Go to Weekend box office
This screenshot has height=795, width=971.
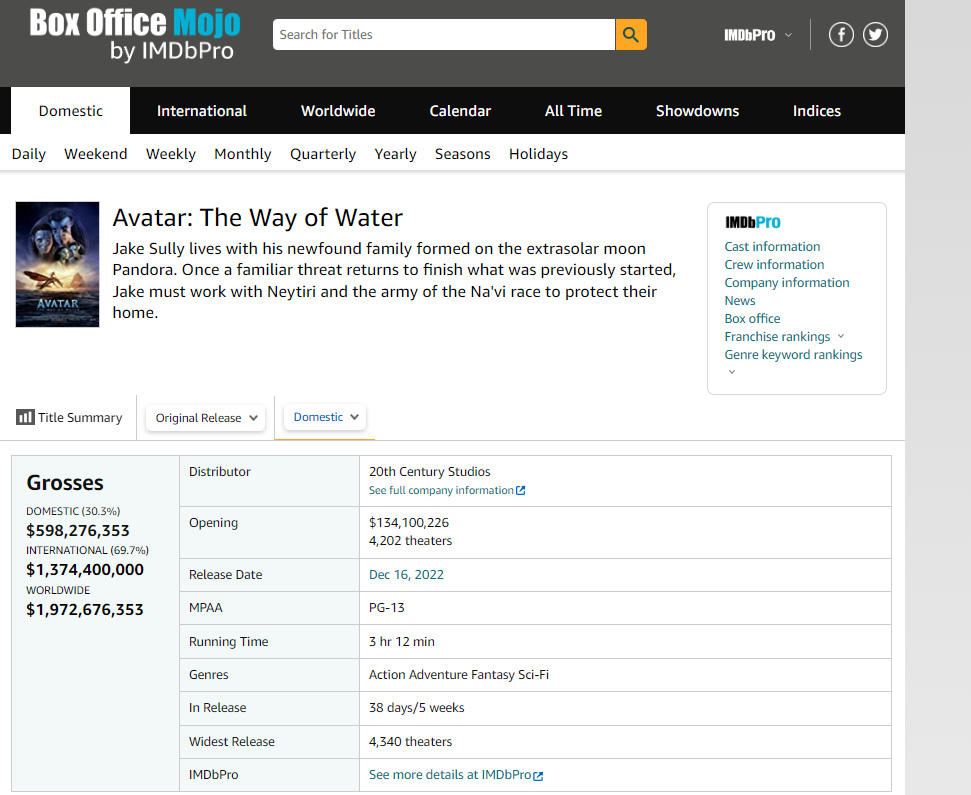click(95, 154)
